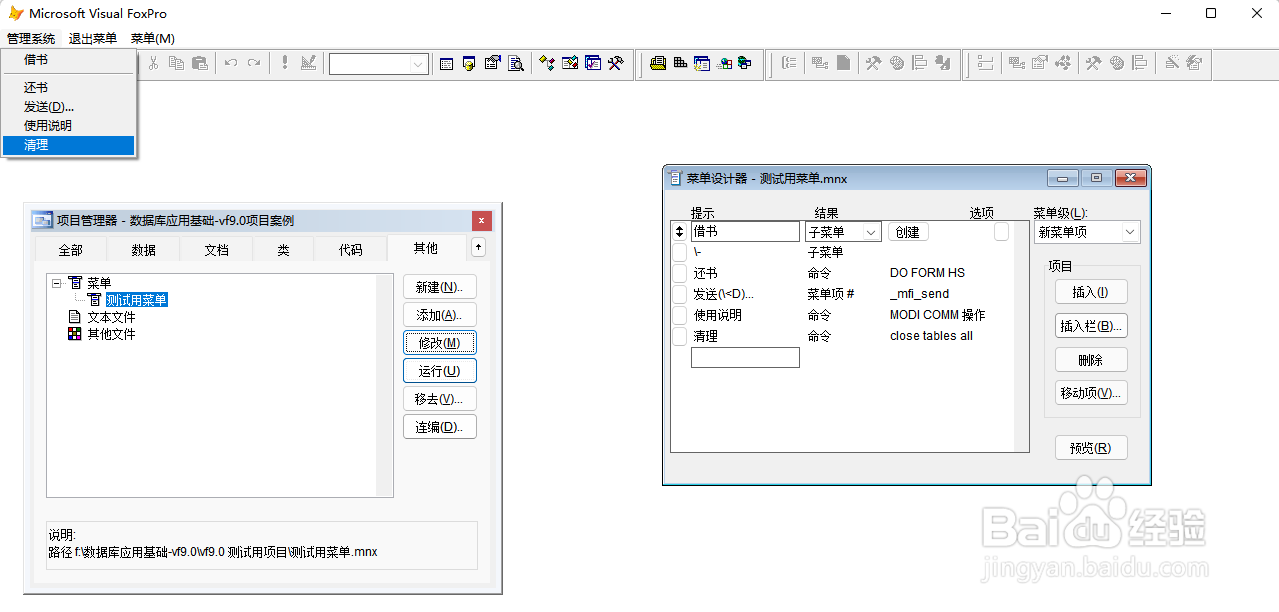Click the mover button beside 发送(\<D)... row
Image resolution: width=1279 pixels, height=612 pixels.
680,294
